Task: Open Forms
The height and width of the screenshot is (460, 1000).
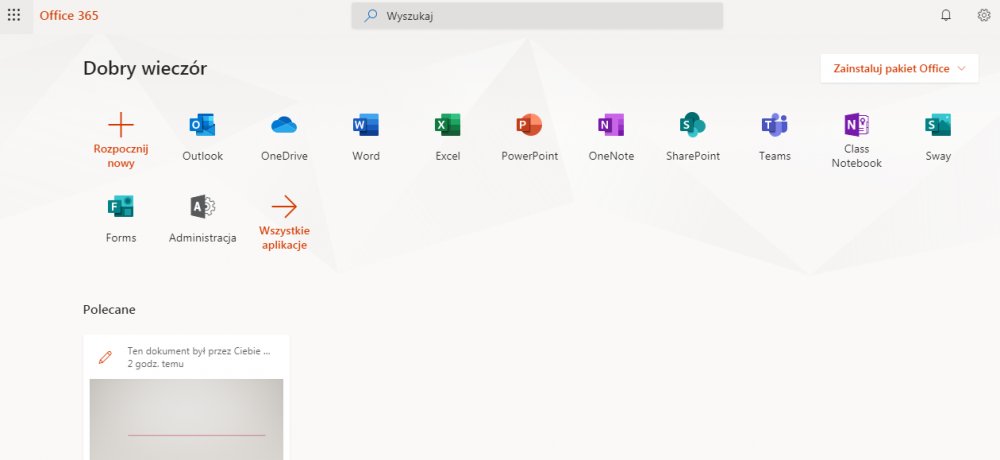Action: tap(121, 207)
